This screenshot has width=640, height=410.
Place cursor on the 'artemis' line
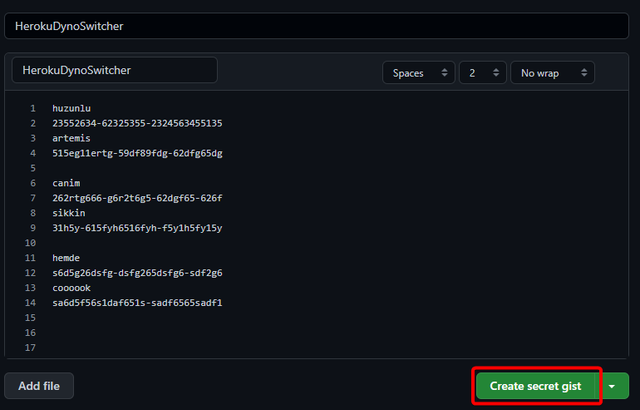71,138
